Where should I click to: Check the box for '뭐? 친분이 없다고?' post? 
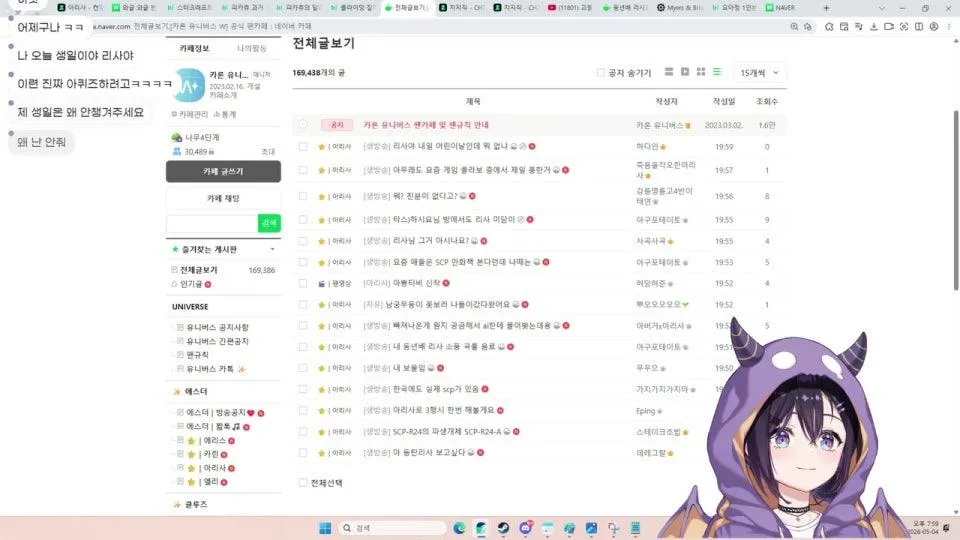pos(303,196)
